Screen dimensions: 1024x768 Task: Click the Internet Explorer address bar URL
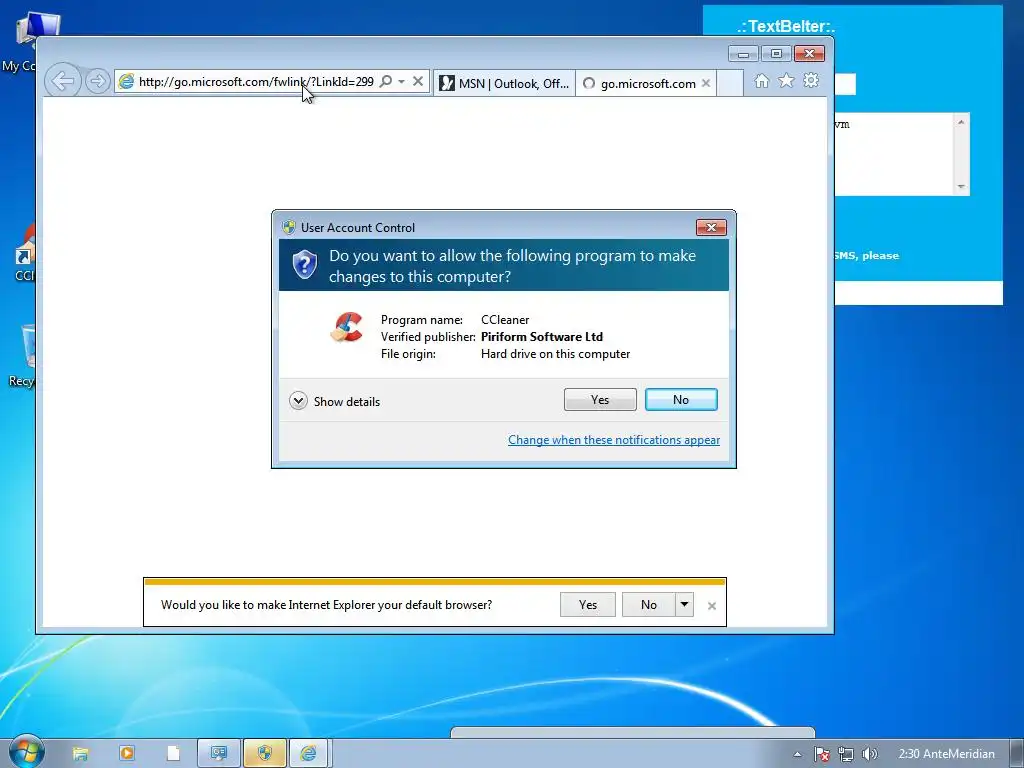256,82
